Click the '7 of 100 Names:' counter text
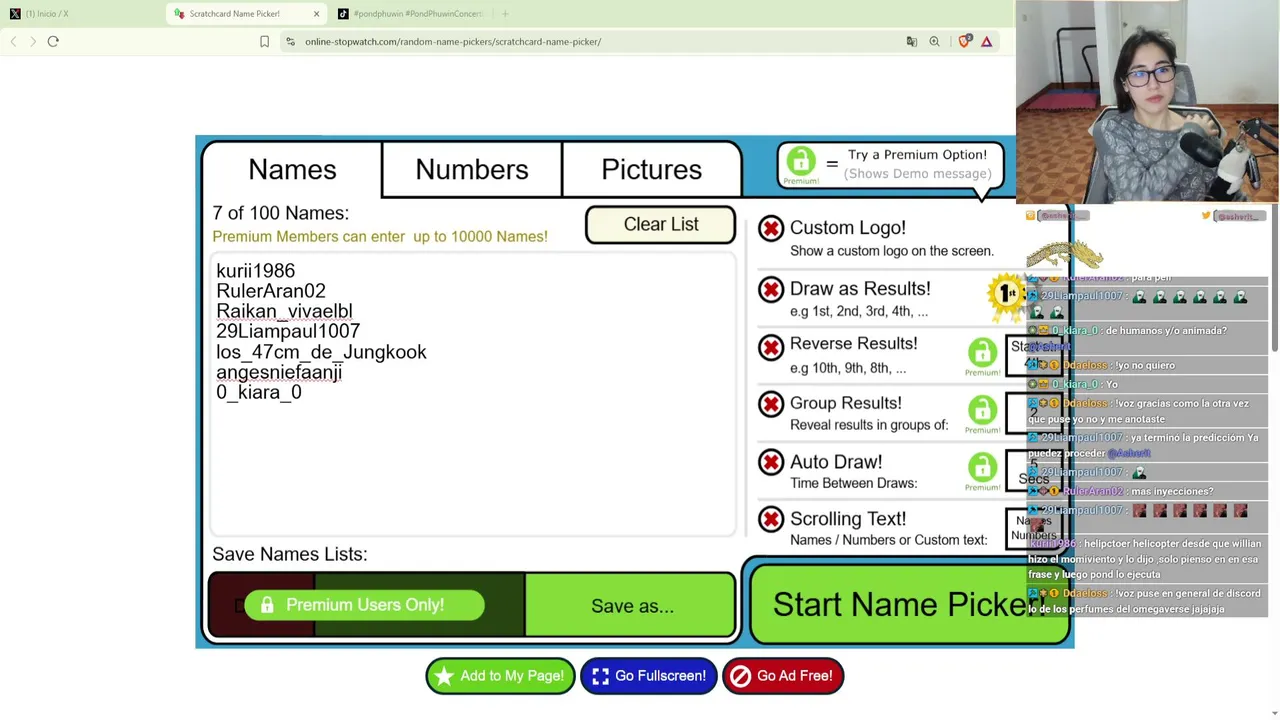Image resolution: width=1280 pixels, height=720 pixels. pyautogui.click(x=280, y=213)
